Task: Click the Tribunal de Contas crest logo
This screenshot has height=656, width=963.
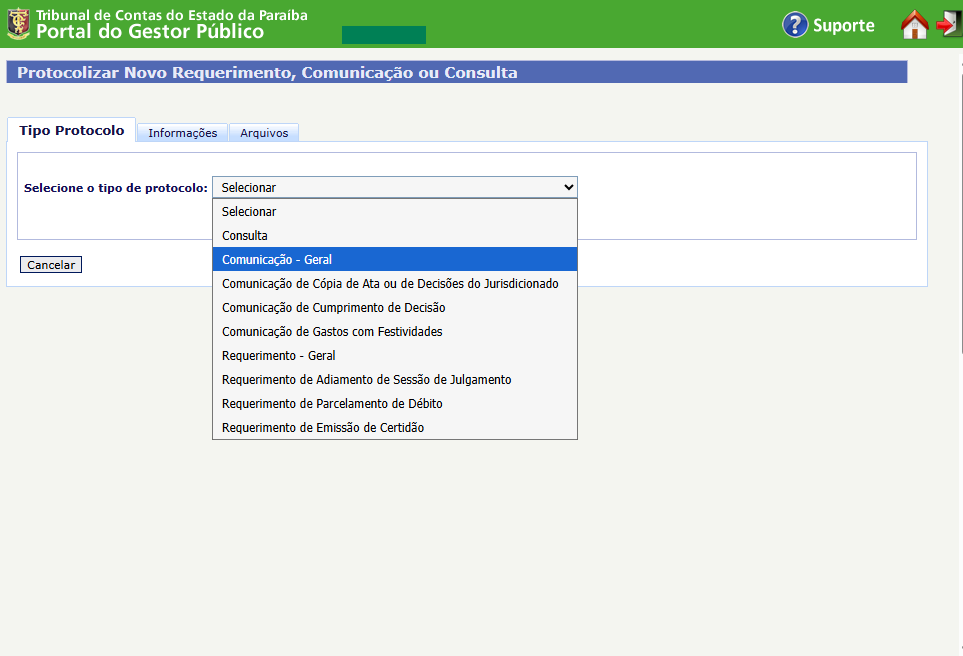Action: tap(18, 24)
